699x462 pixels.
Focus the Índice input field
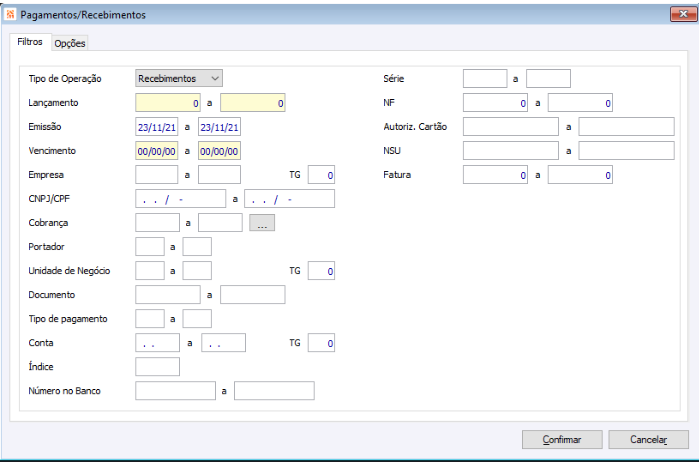coord(157,367)
